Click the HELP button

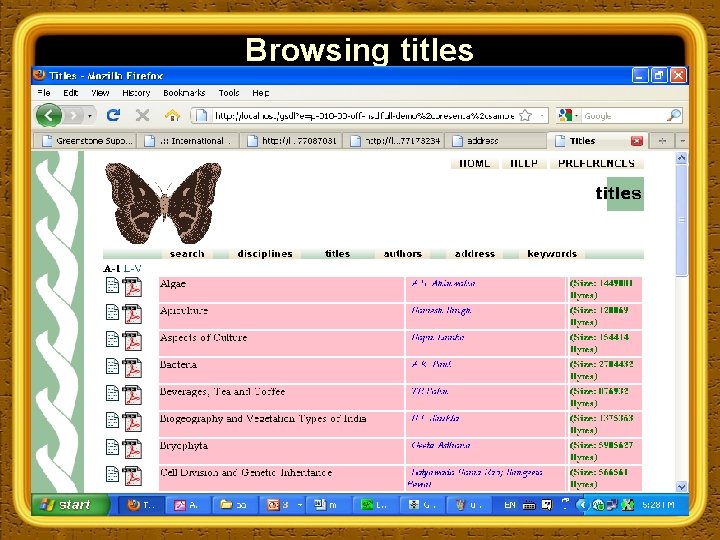pos(524,163)
